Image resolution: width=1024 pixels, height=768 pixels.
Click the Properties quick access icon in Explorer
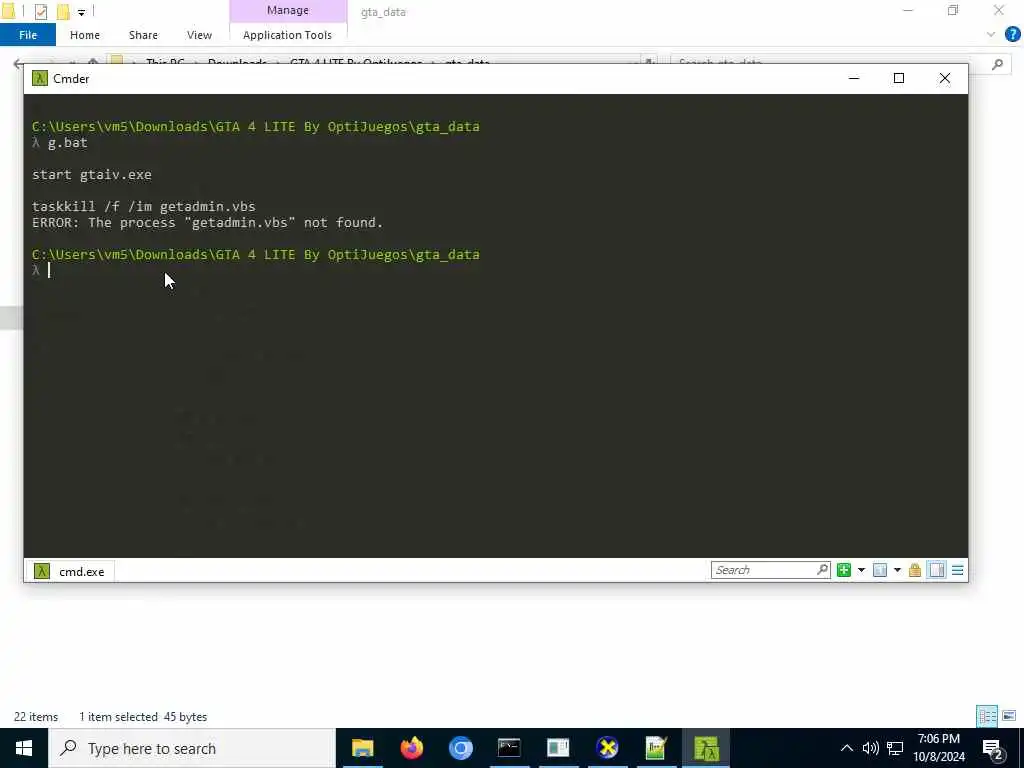(40, 11)
